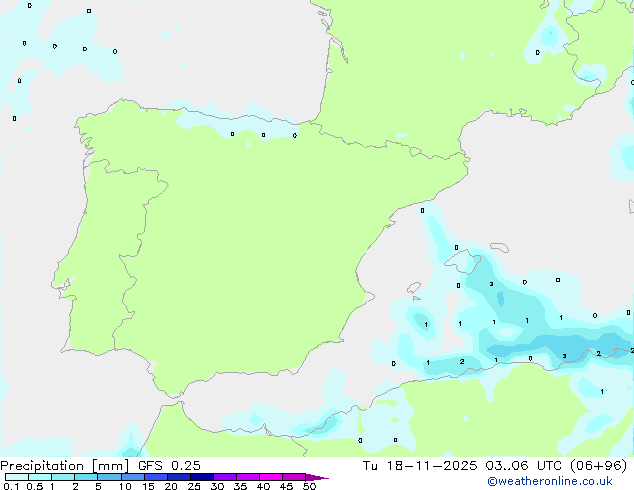Click the '0.1' legend scale label
Viewport: 634px width, 490px height.
point(11,486)
